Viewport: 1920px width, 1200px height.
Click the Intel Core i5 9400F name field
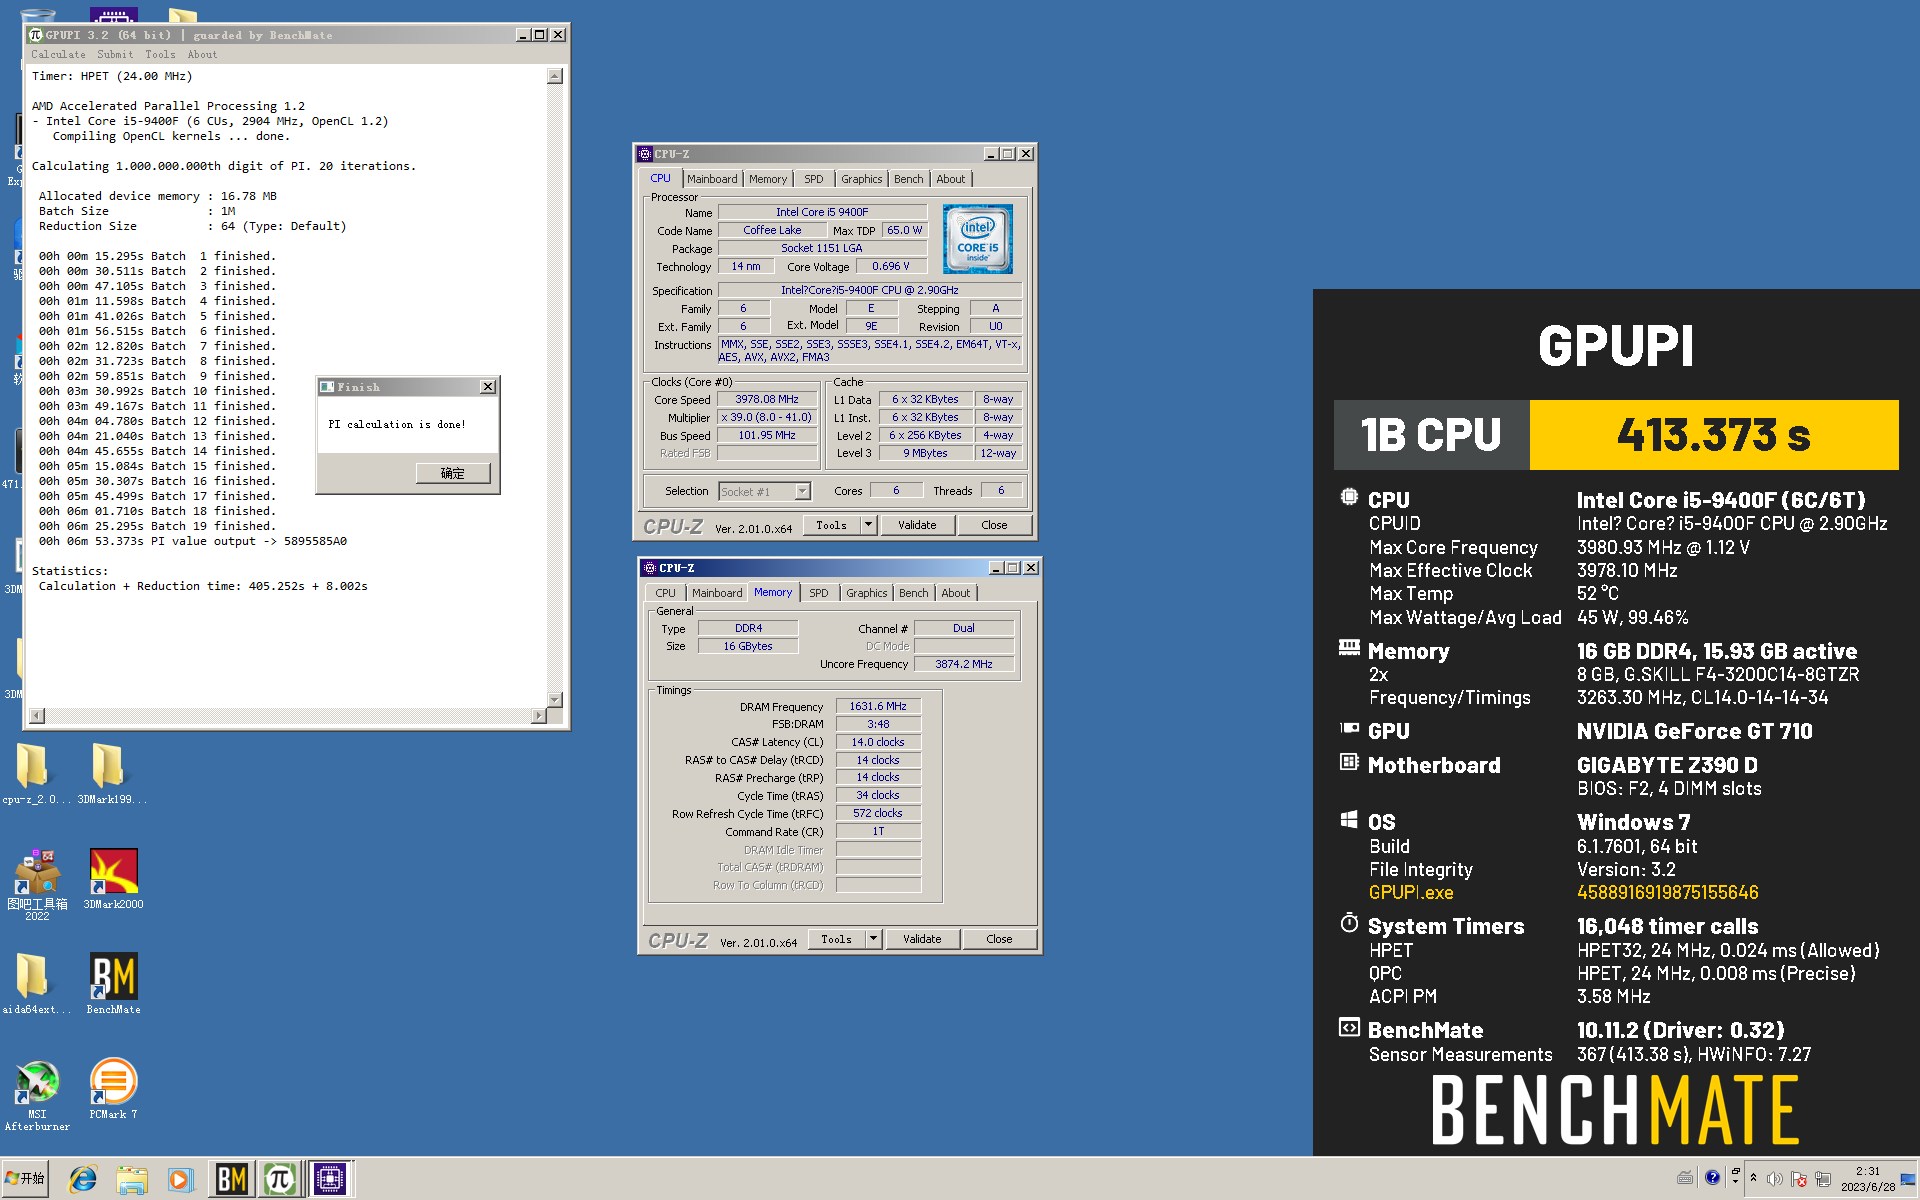pyautogui.click(x=822, y=212)
